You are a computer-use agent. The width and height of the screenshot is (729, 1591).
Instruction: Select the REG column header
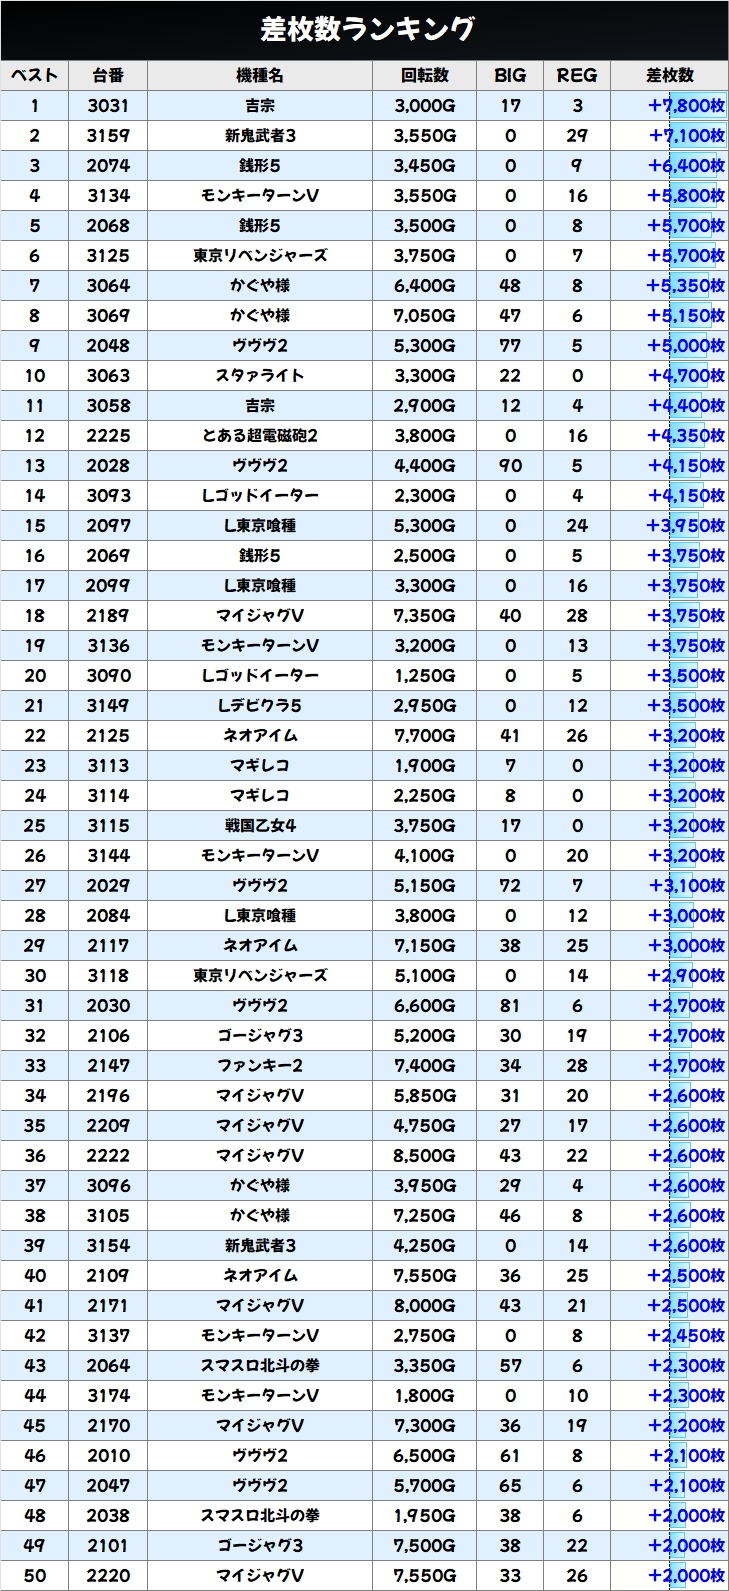(x=576, y=76)
